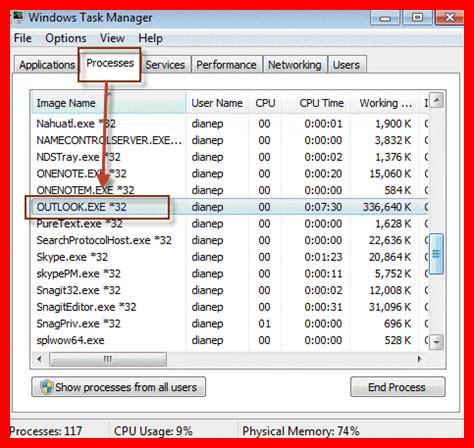Open the Options menu
474x448 pixels.
tap(66, 38)
